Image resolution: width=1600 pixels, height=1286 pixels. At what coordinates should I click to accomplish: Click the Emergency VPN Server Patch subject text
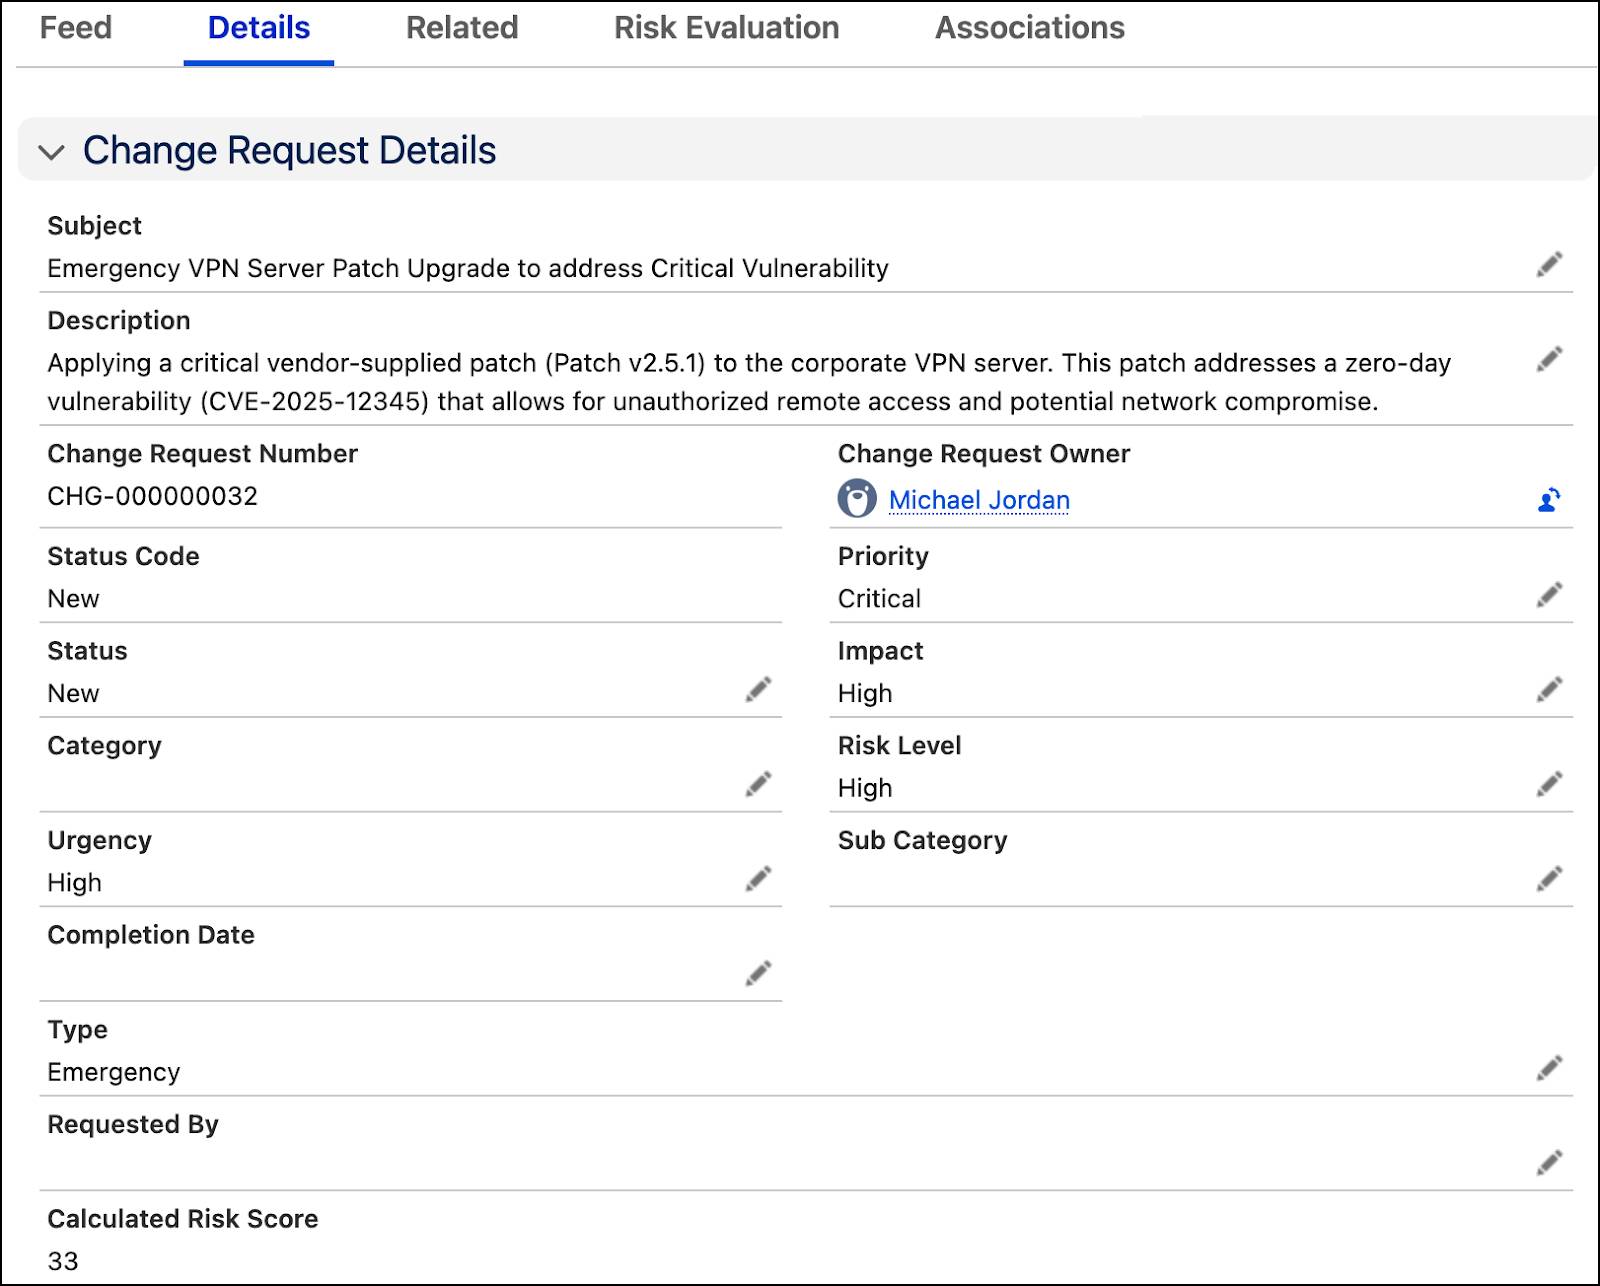468,268
